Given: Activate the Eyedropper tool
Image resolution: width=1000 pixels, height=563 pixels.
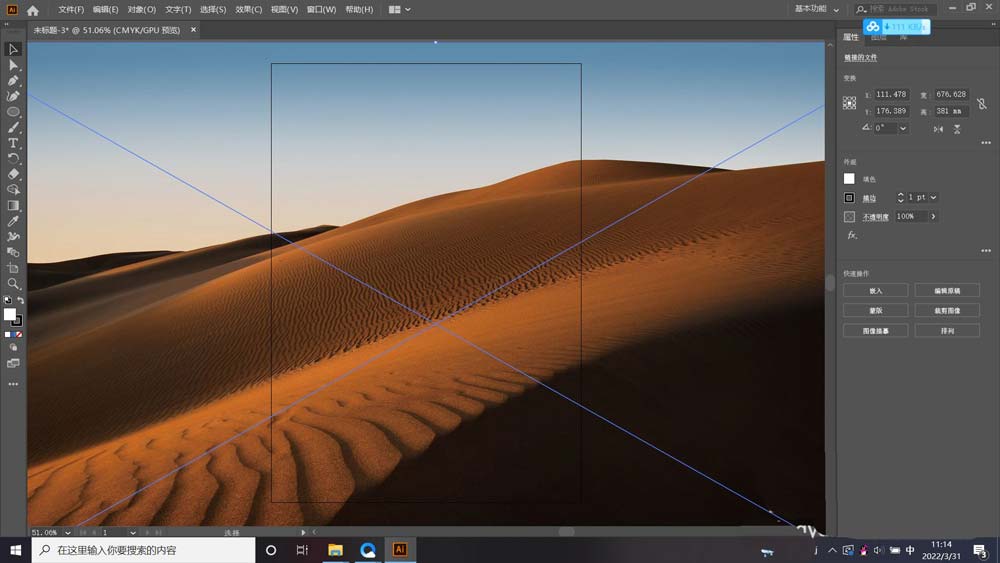Looking at the screenshot, I should click(x=14, y=221).
